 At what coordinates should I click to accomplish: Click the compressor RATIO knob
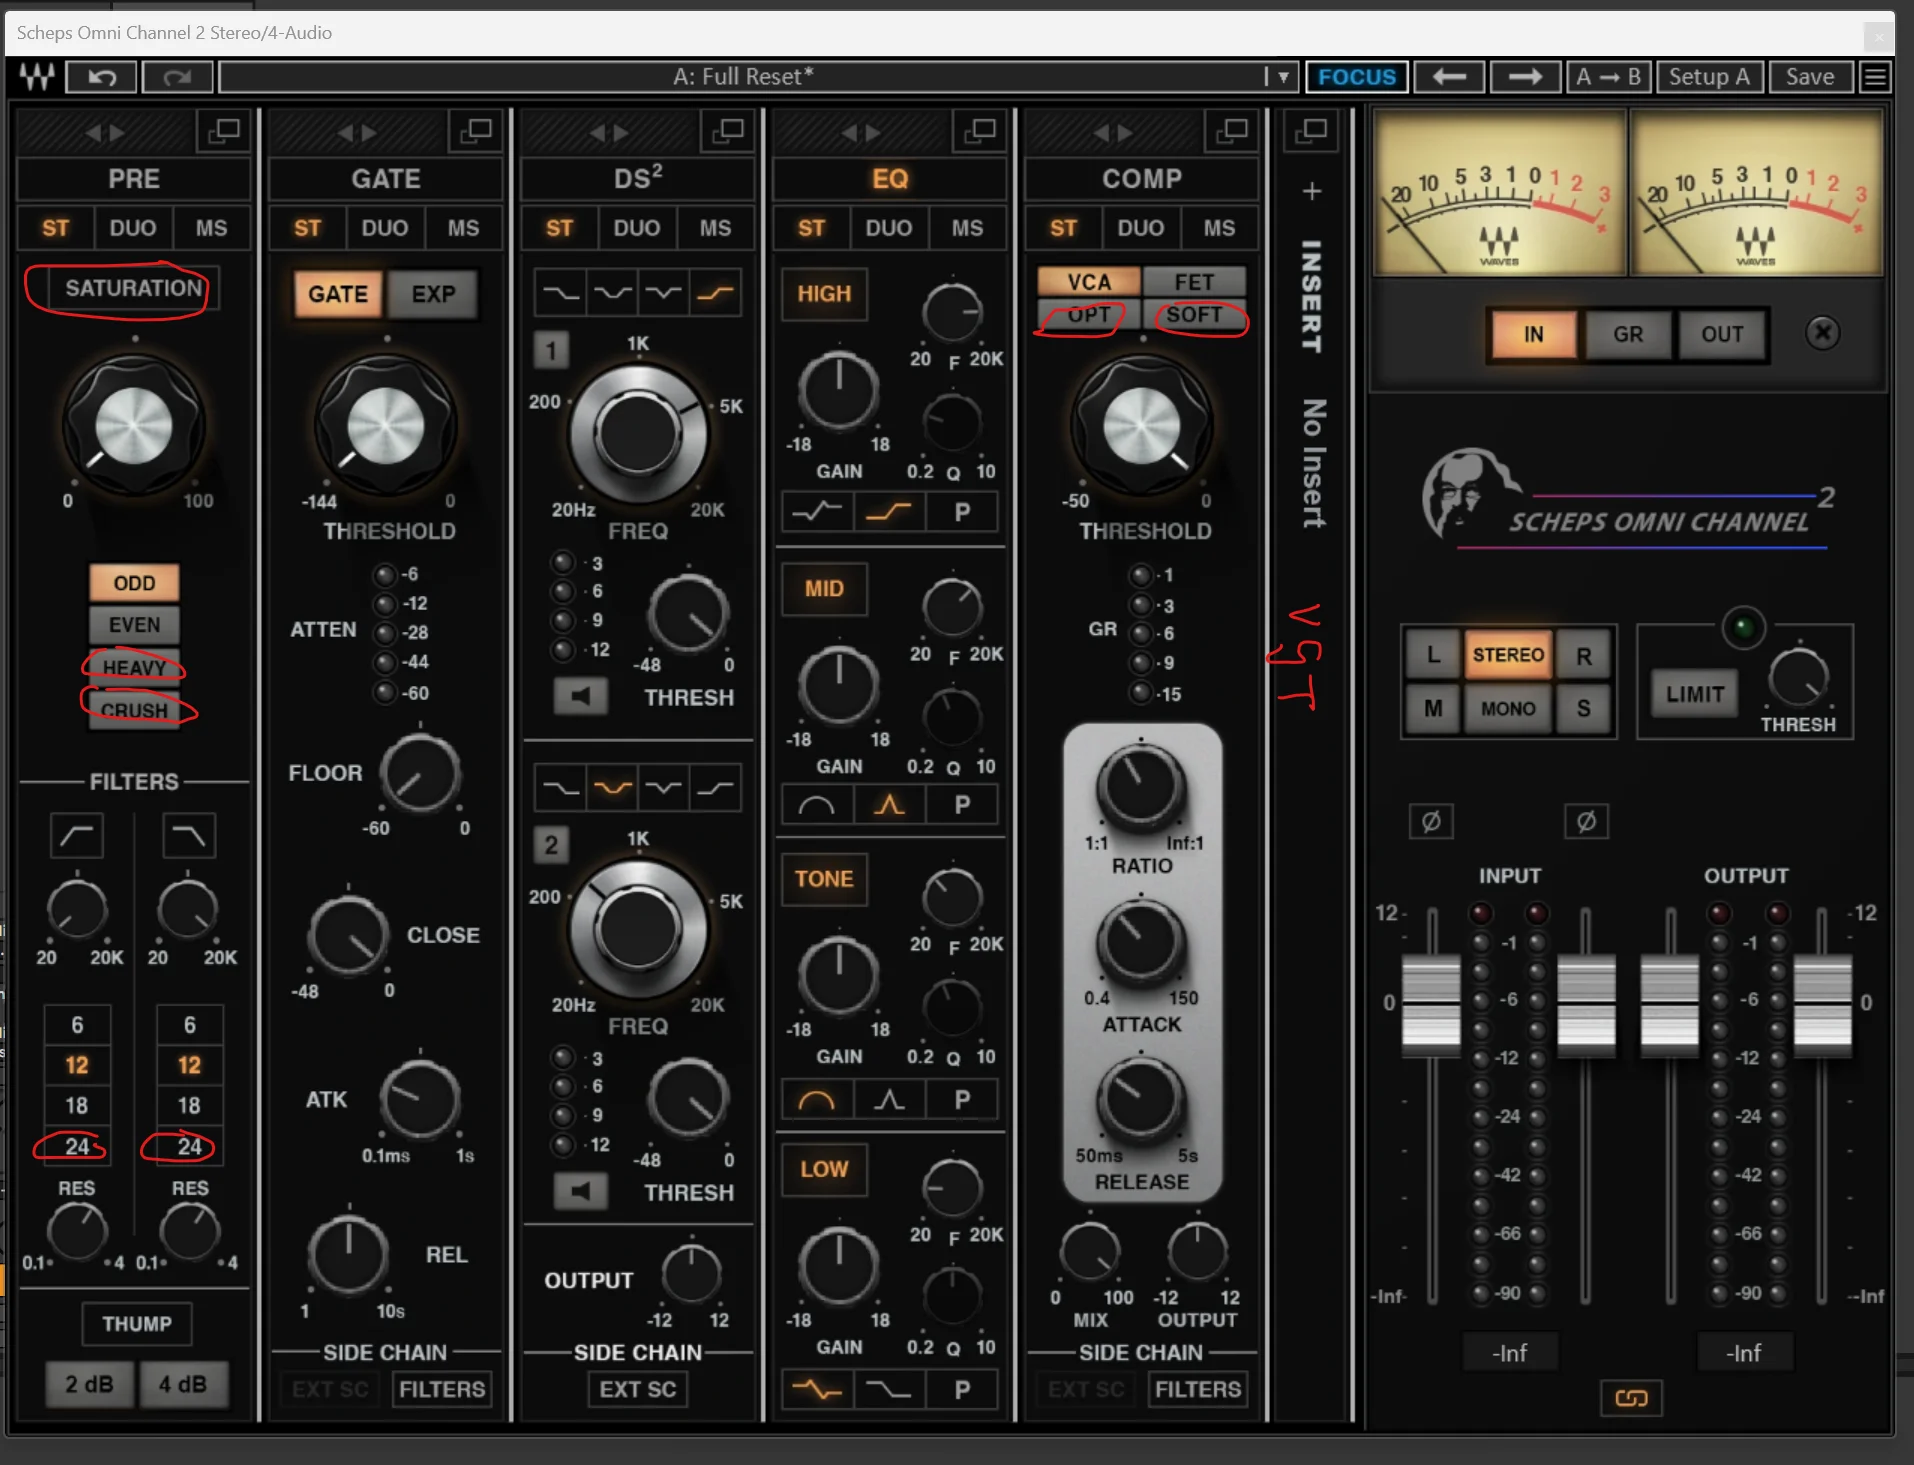[1141, 786]
